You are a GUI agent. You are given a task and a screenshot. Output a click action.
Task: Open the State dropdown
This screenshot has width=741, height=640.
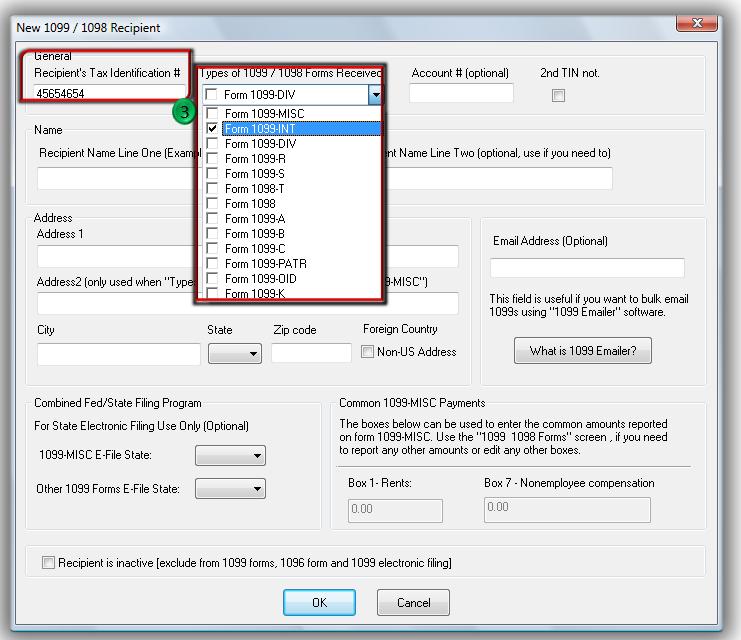click(x=235, y=354)
